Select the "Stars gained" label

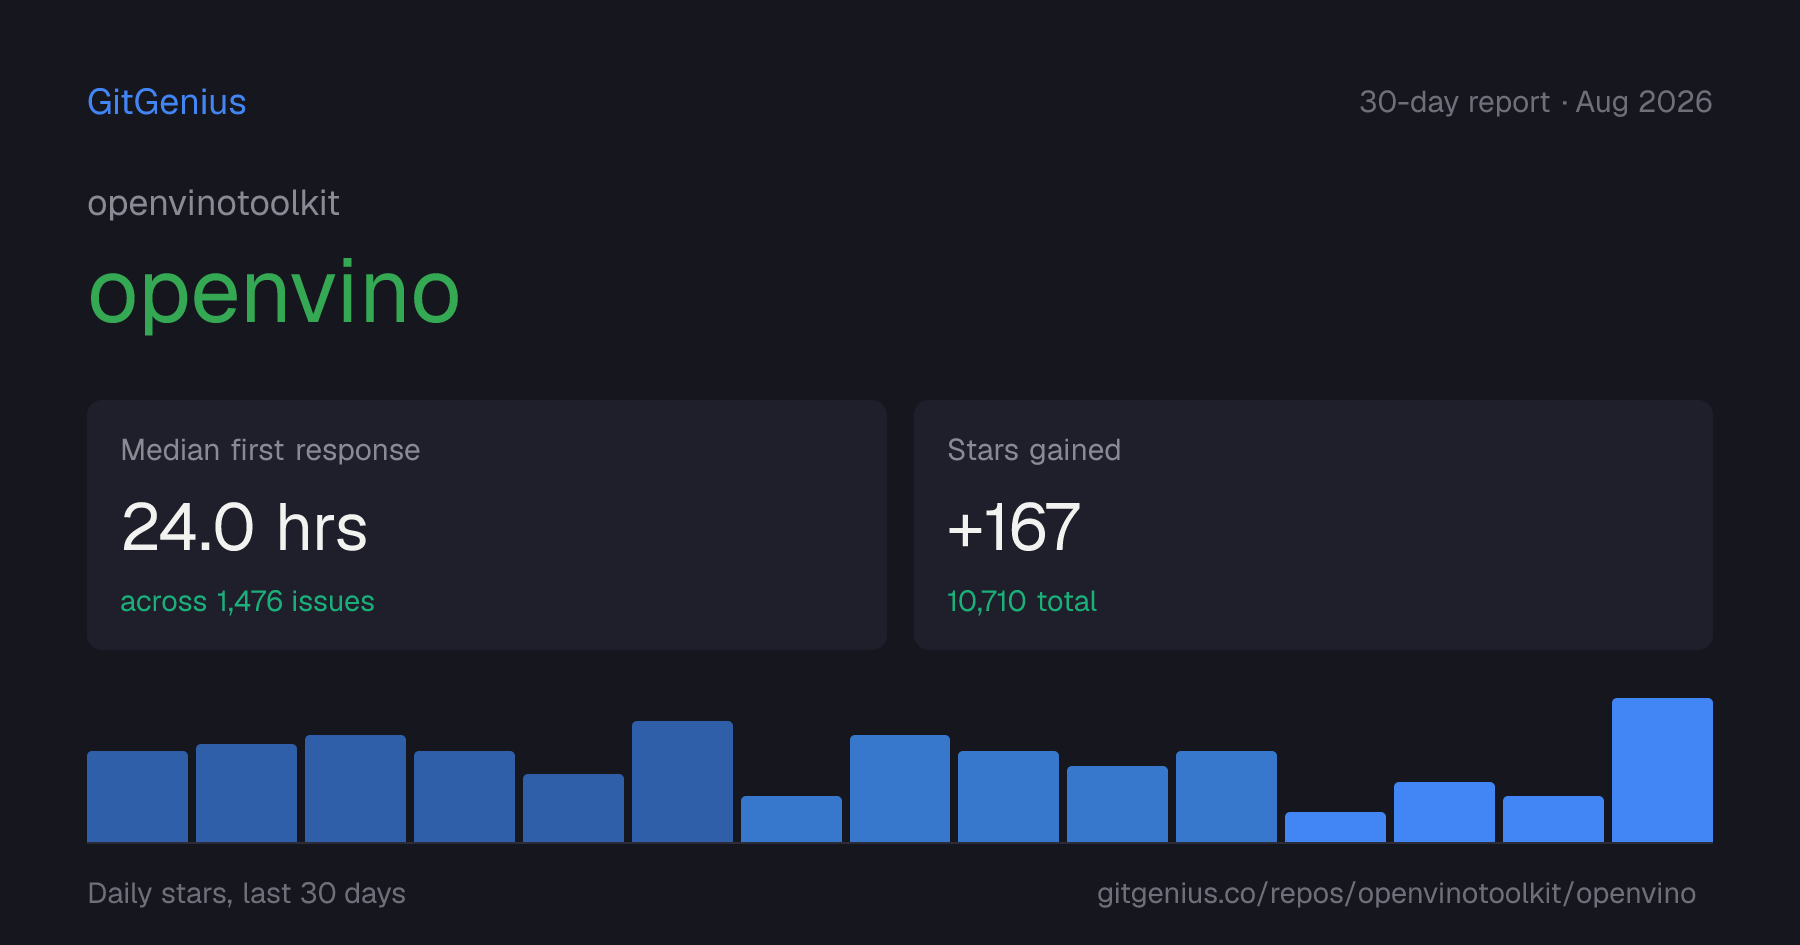(x=1034, y=450)
